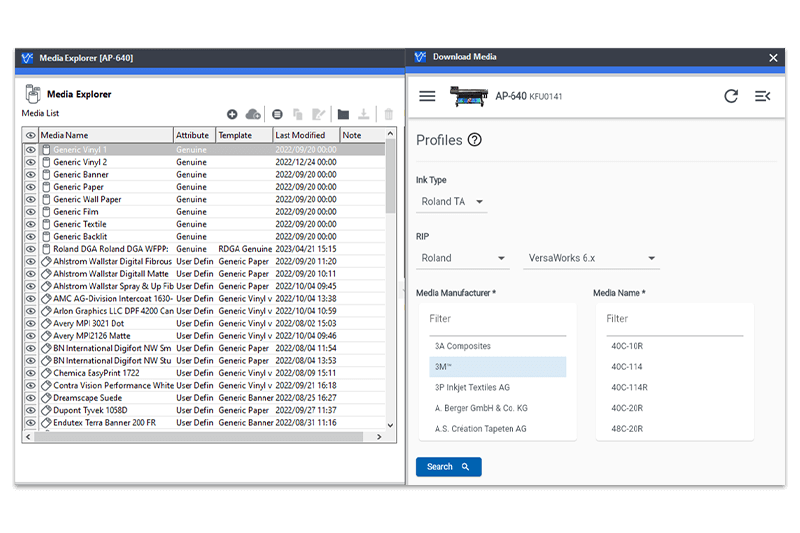Open the Ink Type Roland TA dropdown

(x=451, y=202)
